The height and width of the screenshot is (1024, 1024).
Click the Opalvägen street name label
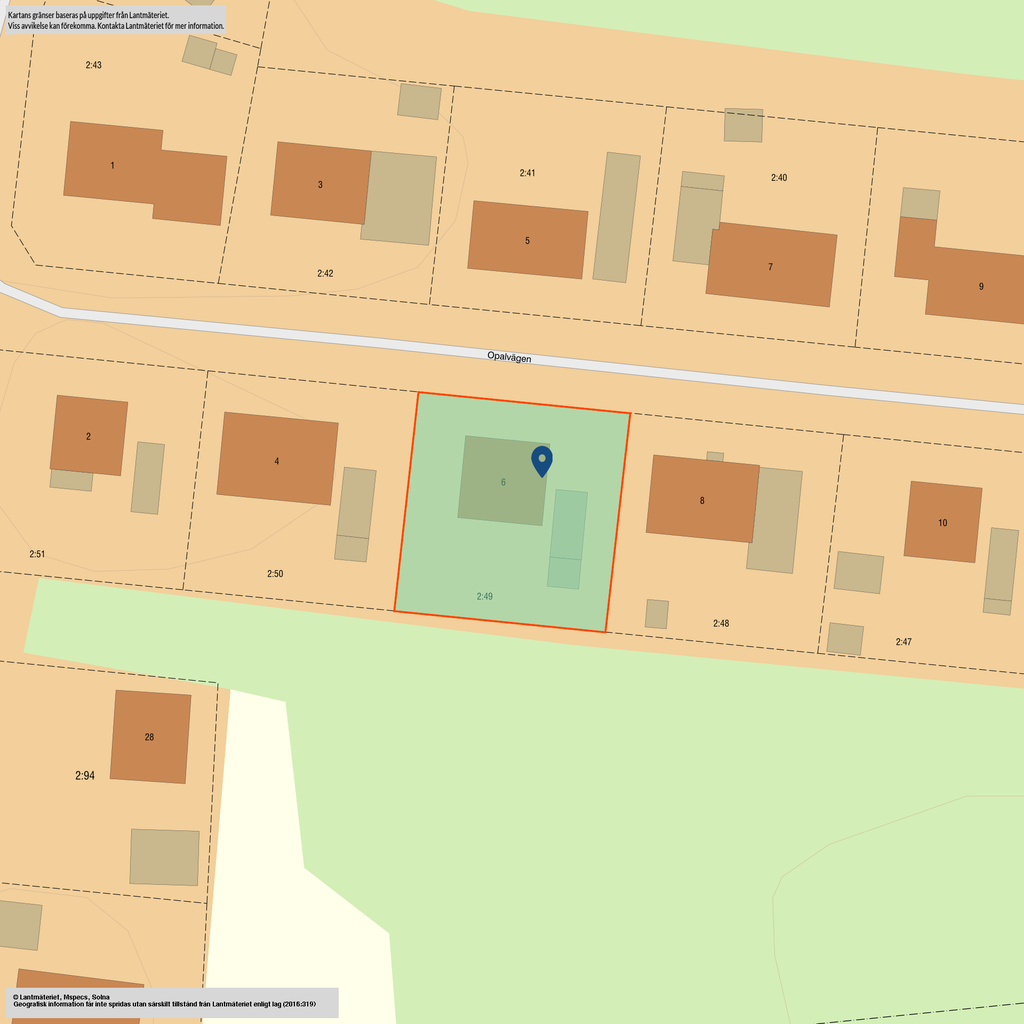click(509, 356)
